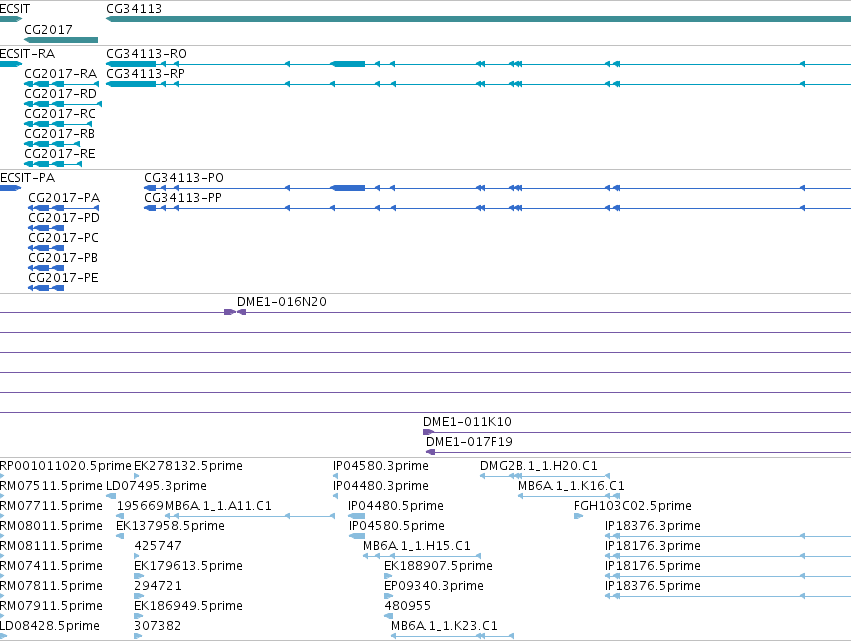Select EST IP04580.3prime
Viewport: 851px width, 641px height.
point(380,466)
